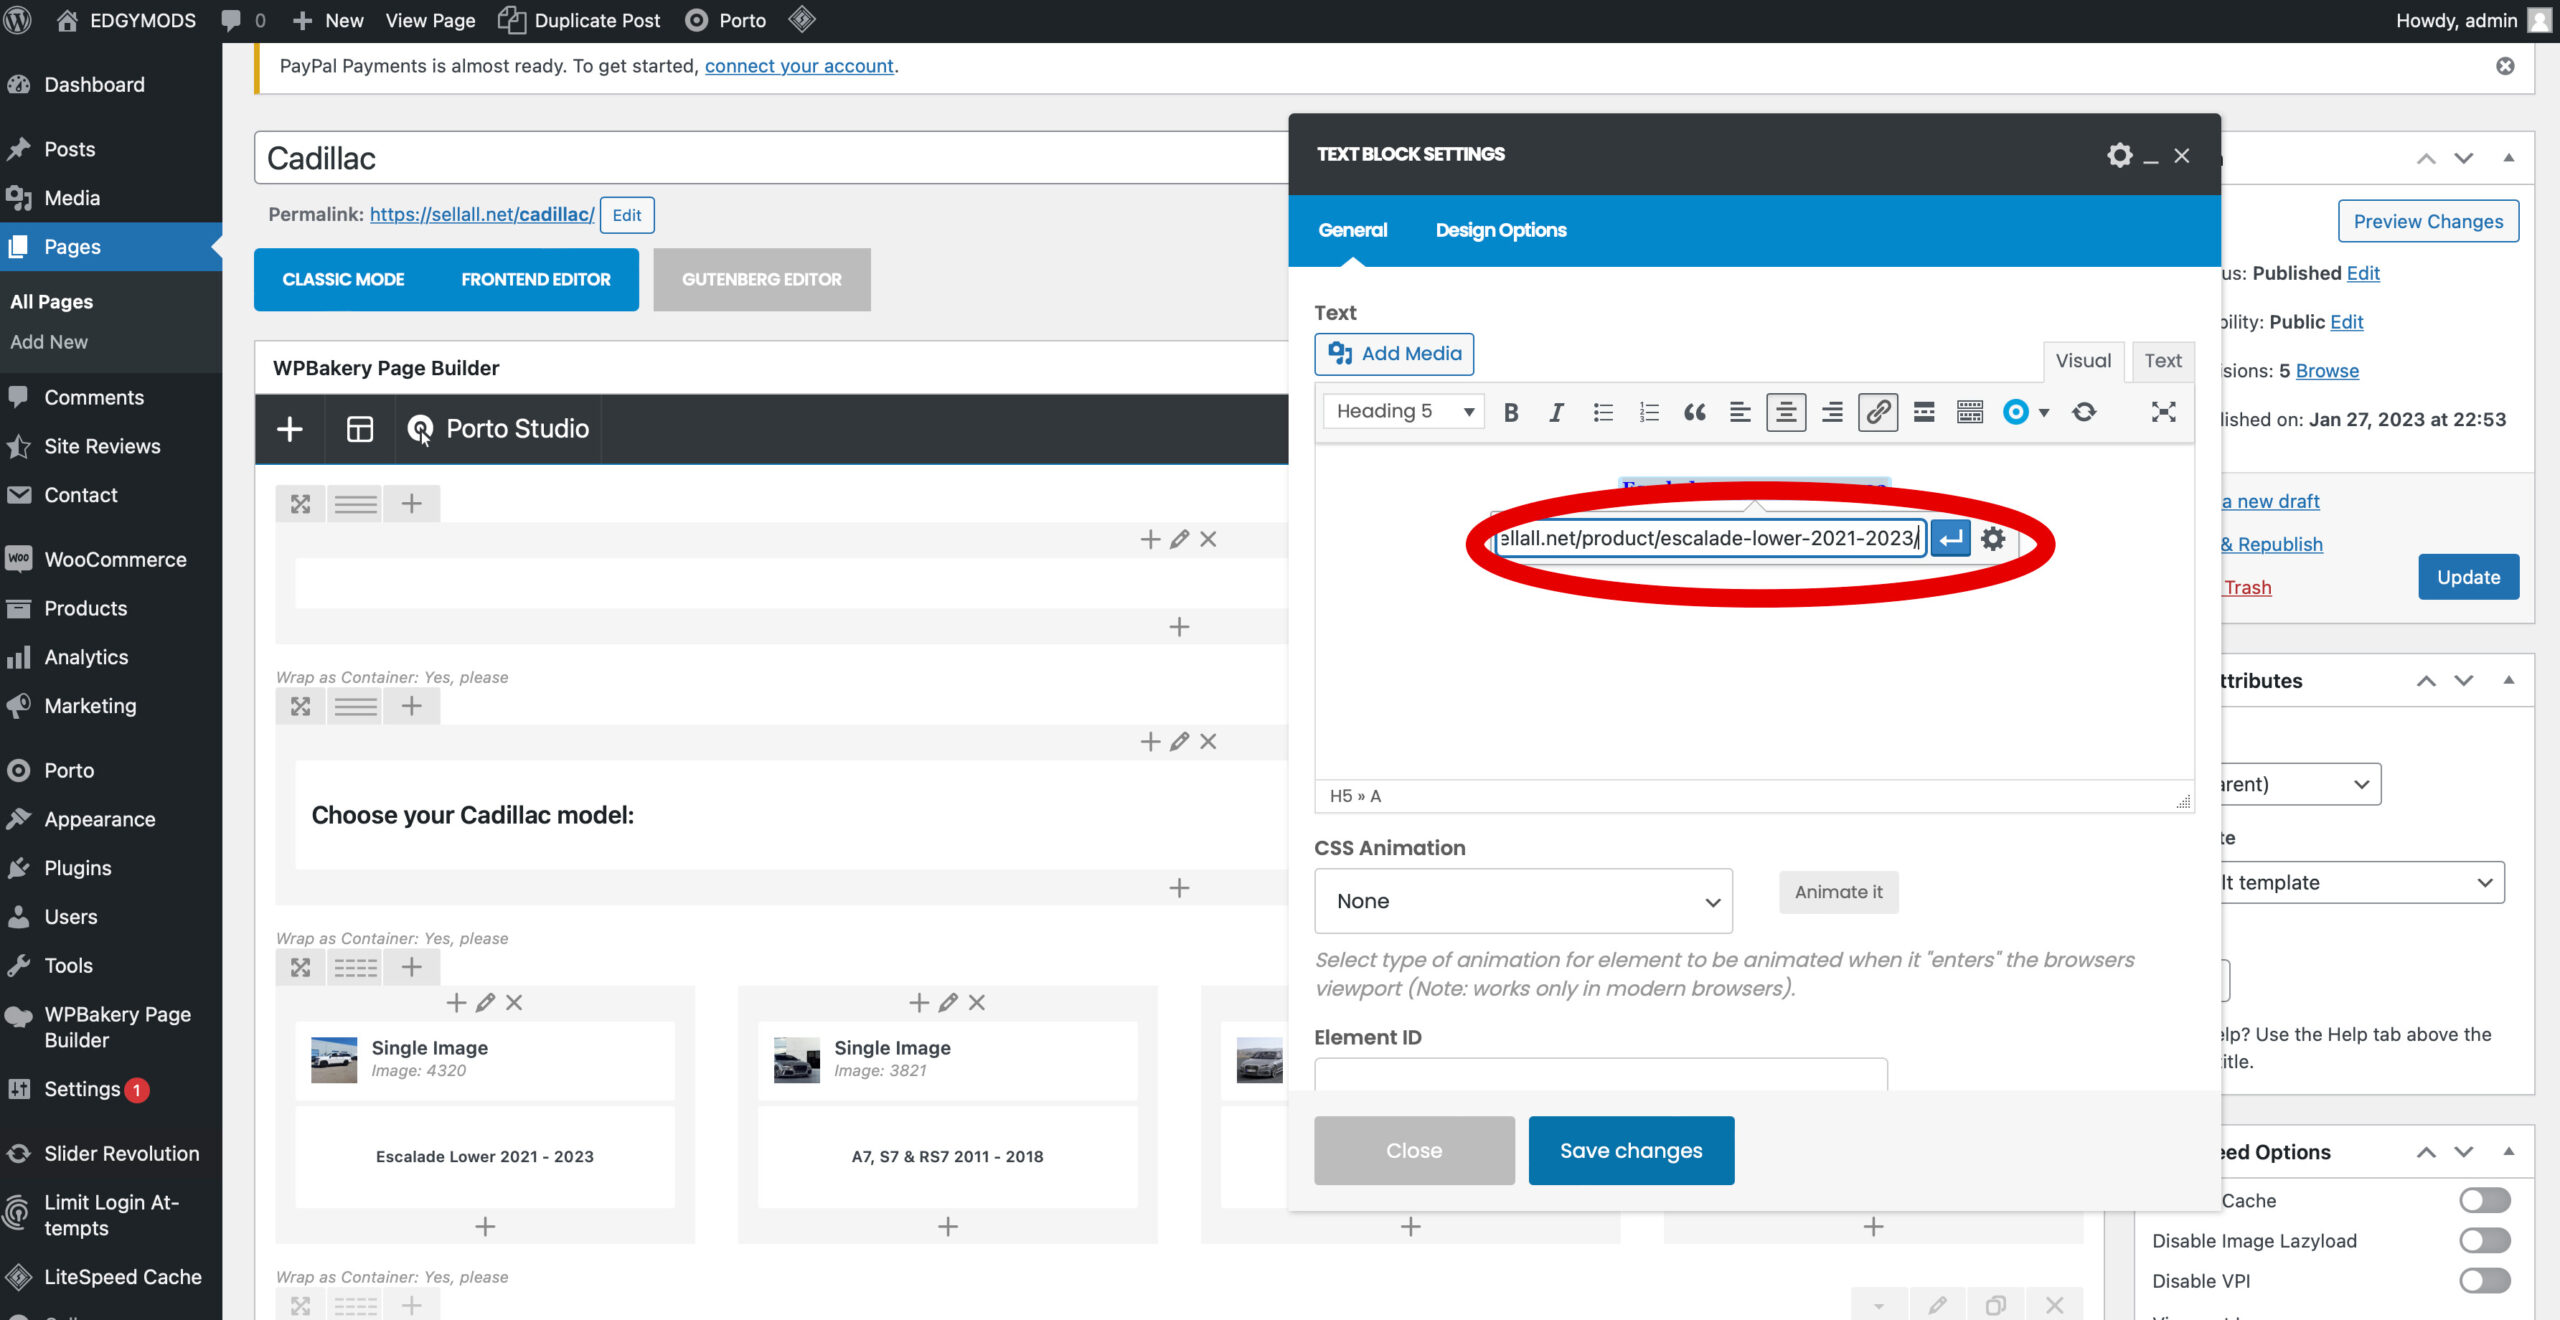Click Move to Trash link
Viewport: 2560px width, 1320px height.
click(x=2246, y=587)
